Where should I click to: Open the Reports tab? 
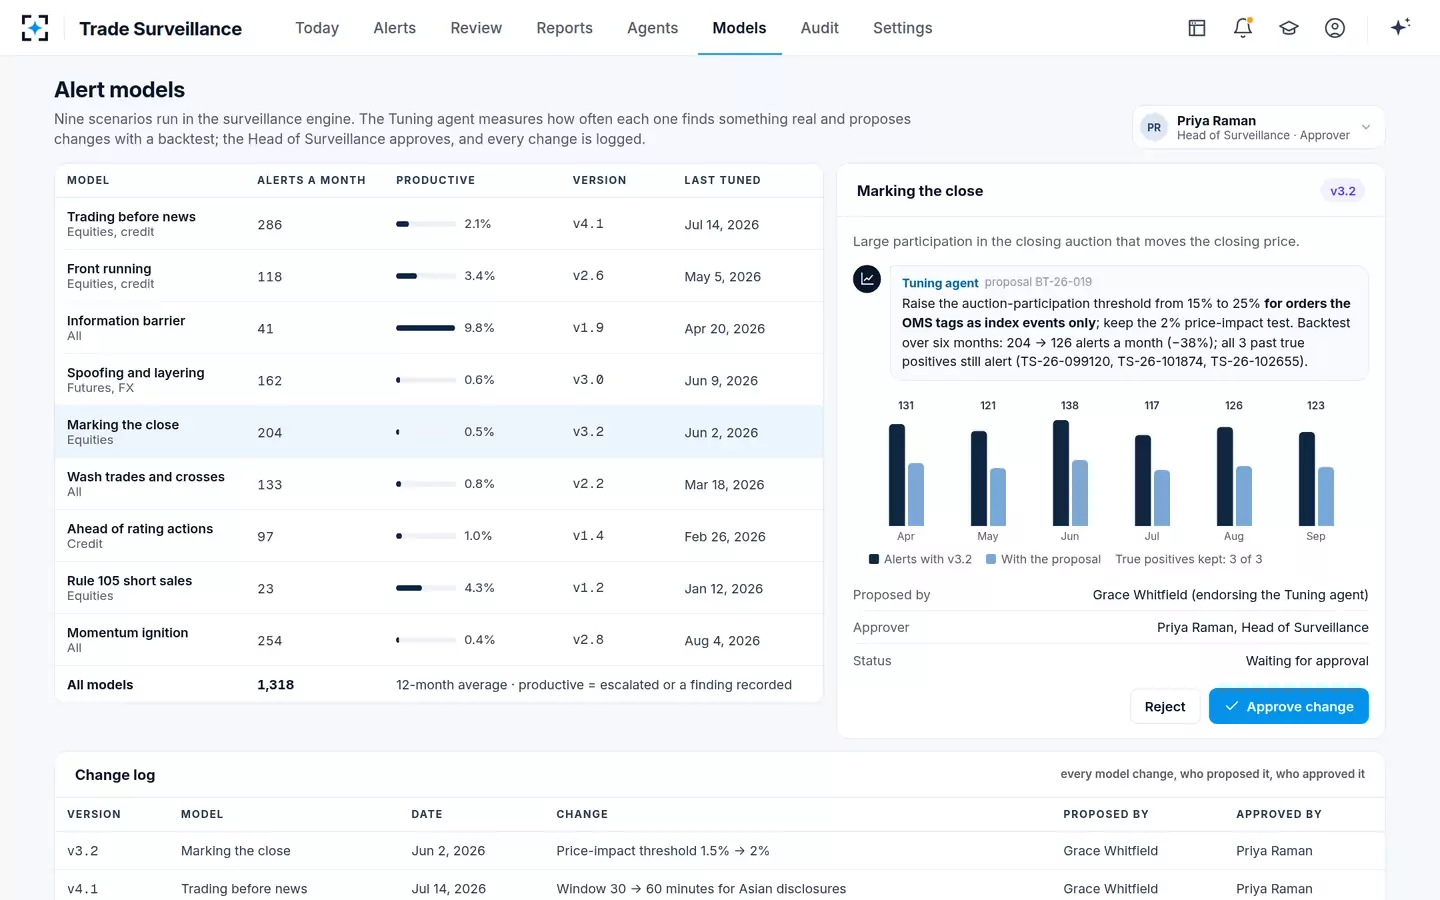tap(565, 28)
